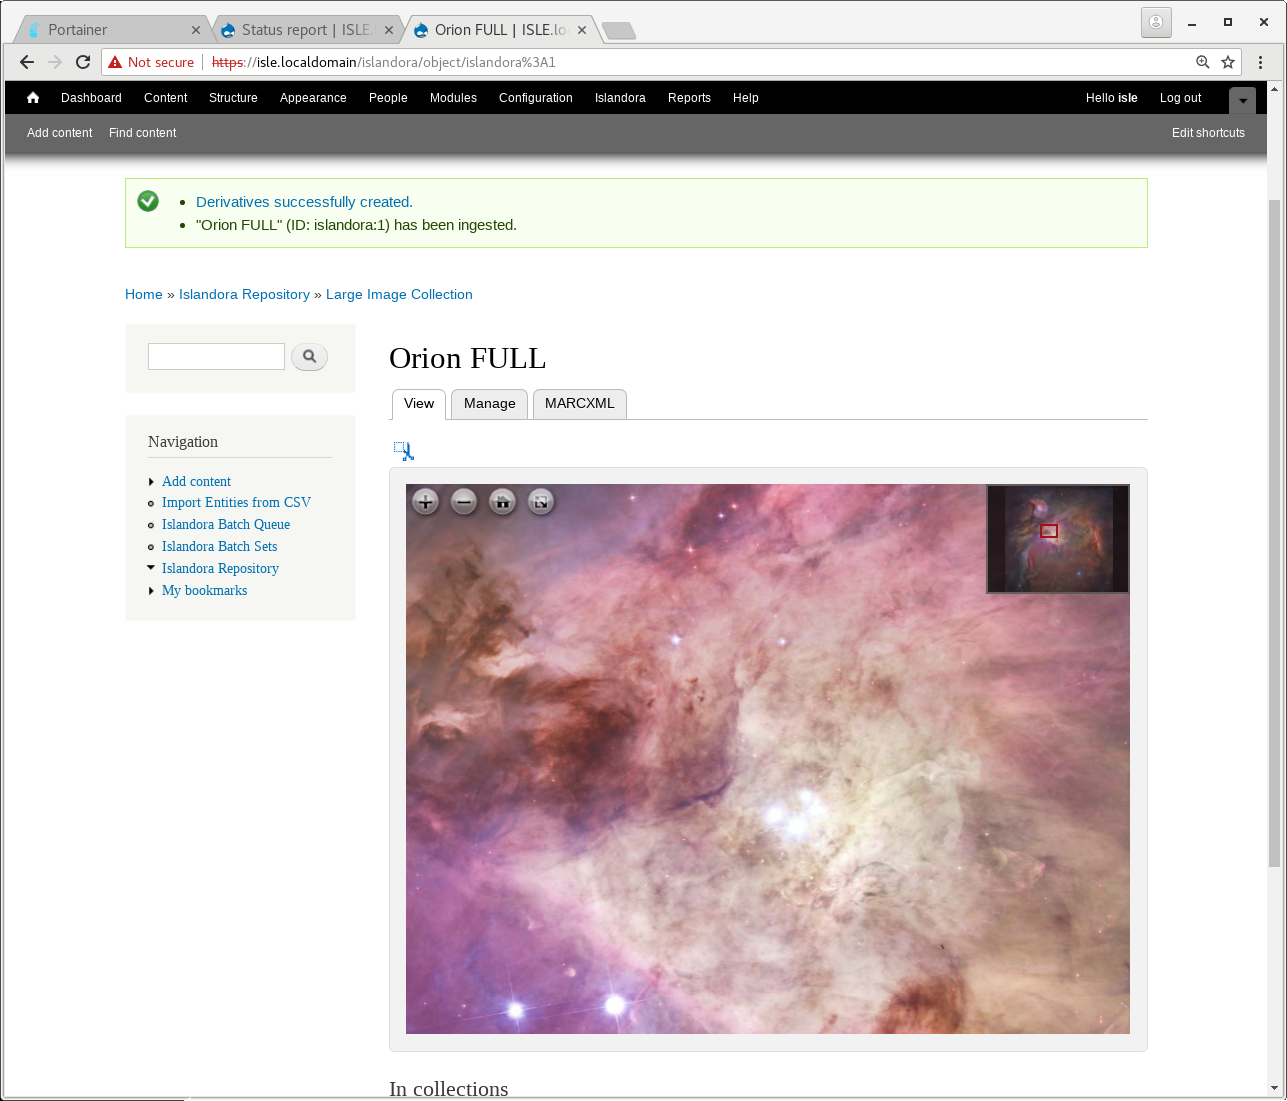Open the Dashboard admin menu
The width and height of the screenshot is (1287, 1101).
coord(91,98)
